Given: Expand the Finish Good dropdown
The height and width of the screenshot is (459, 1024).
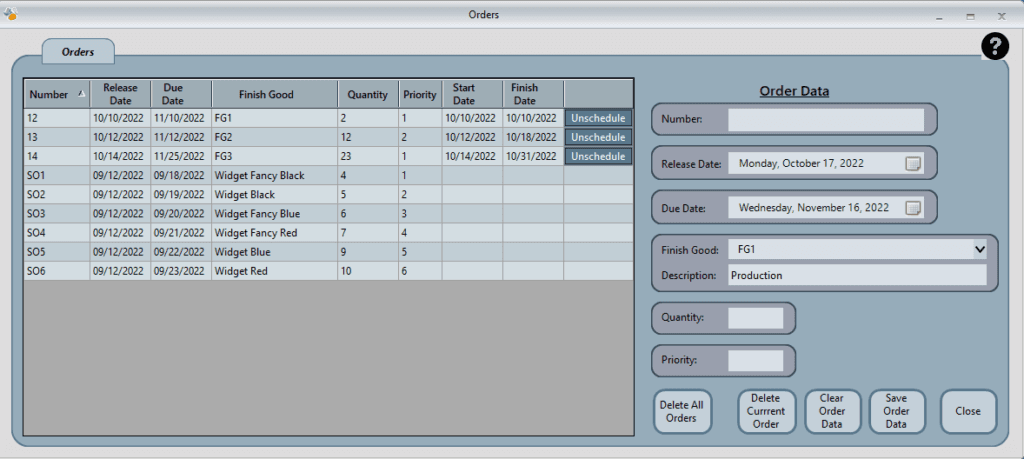Looking at the screenshot, I should click(x=978, y=249).
